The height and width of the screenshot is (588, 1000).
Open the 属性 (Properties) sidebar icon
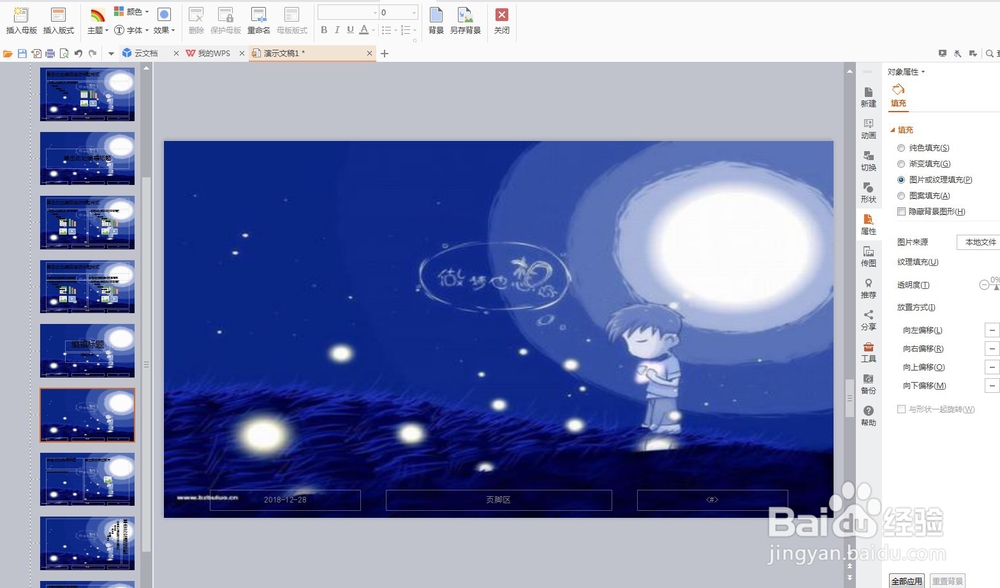click(x=868, y=224)
